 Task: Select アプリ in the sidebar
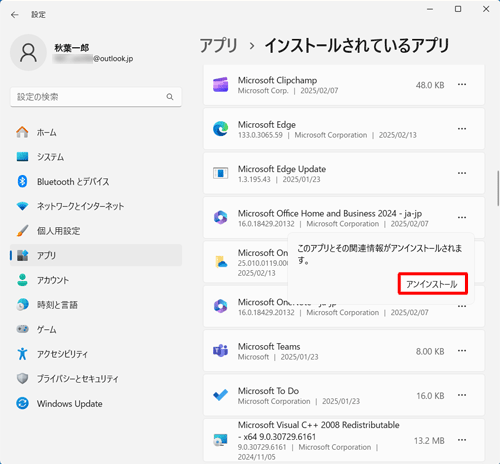(96, 255)
